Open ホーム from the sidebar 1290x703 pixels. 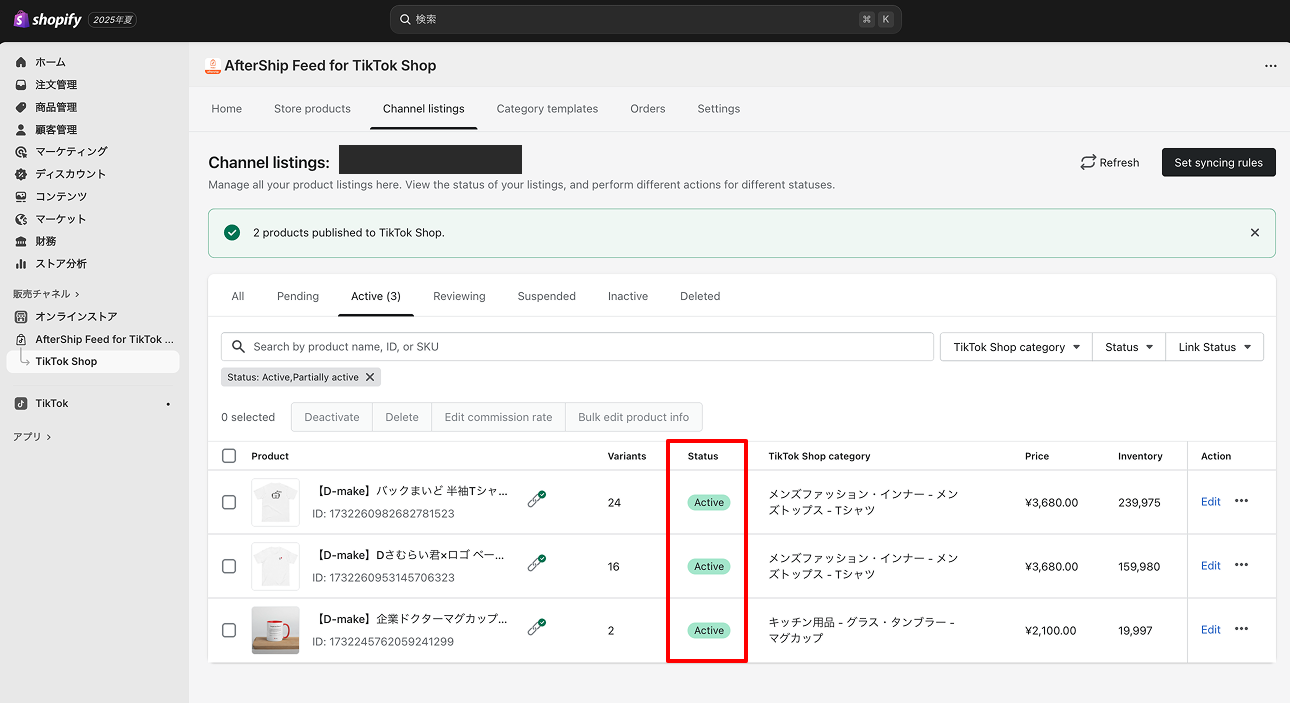pos(50,62)
